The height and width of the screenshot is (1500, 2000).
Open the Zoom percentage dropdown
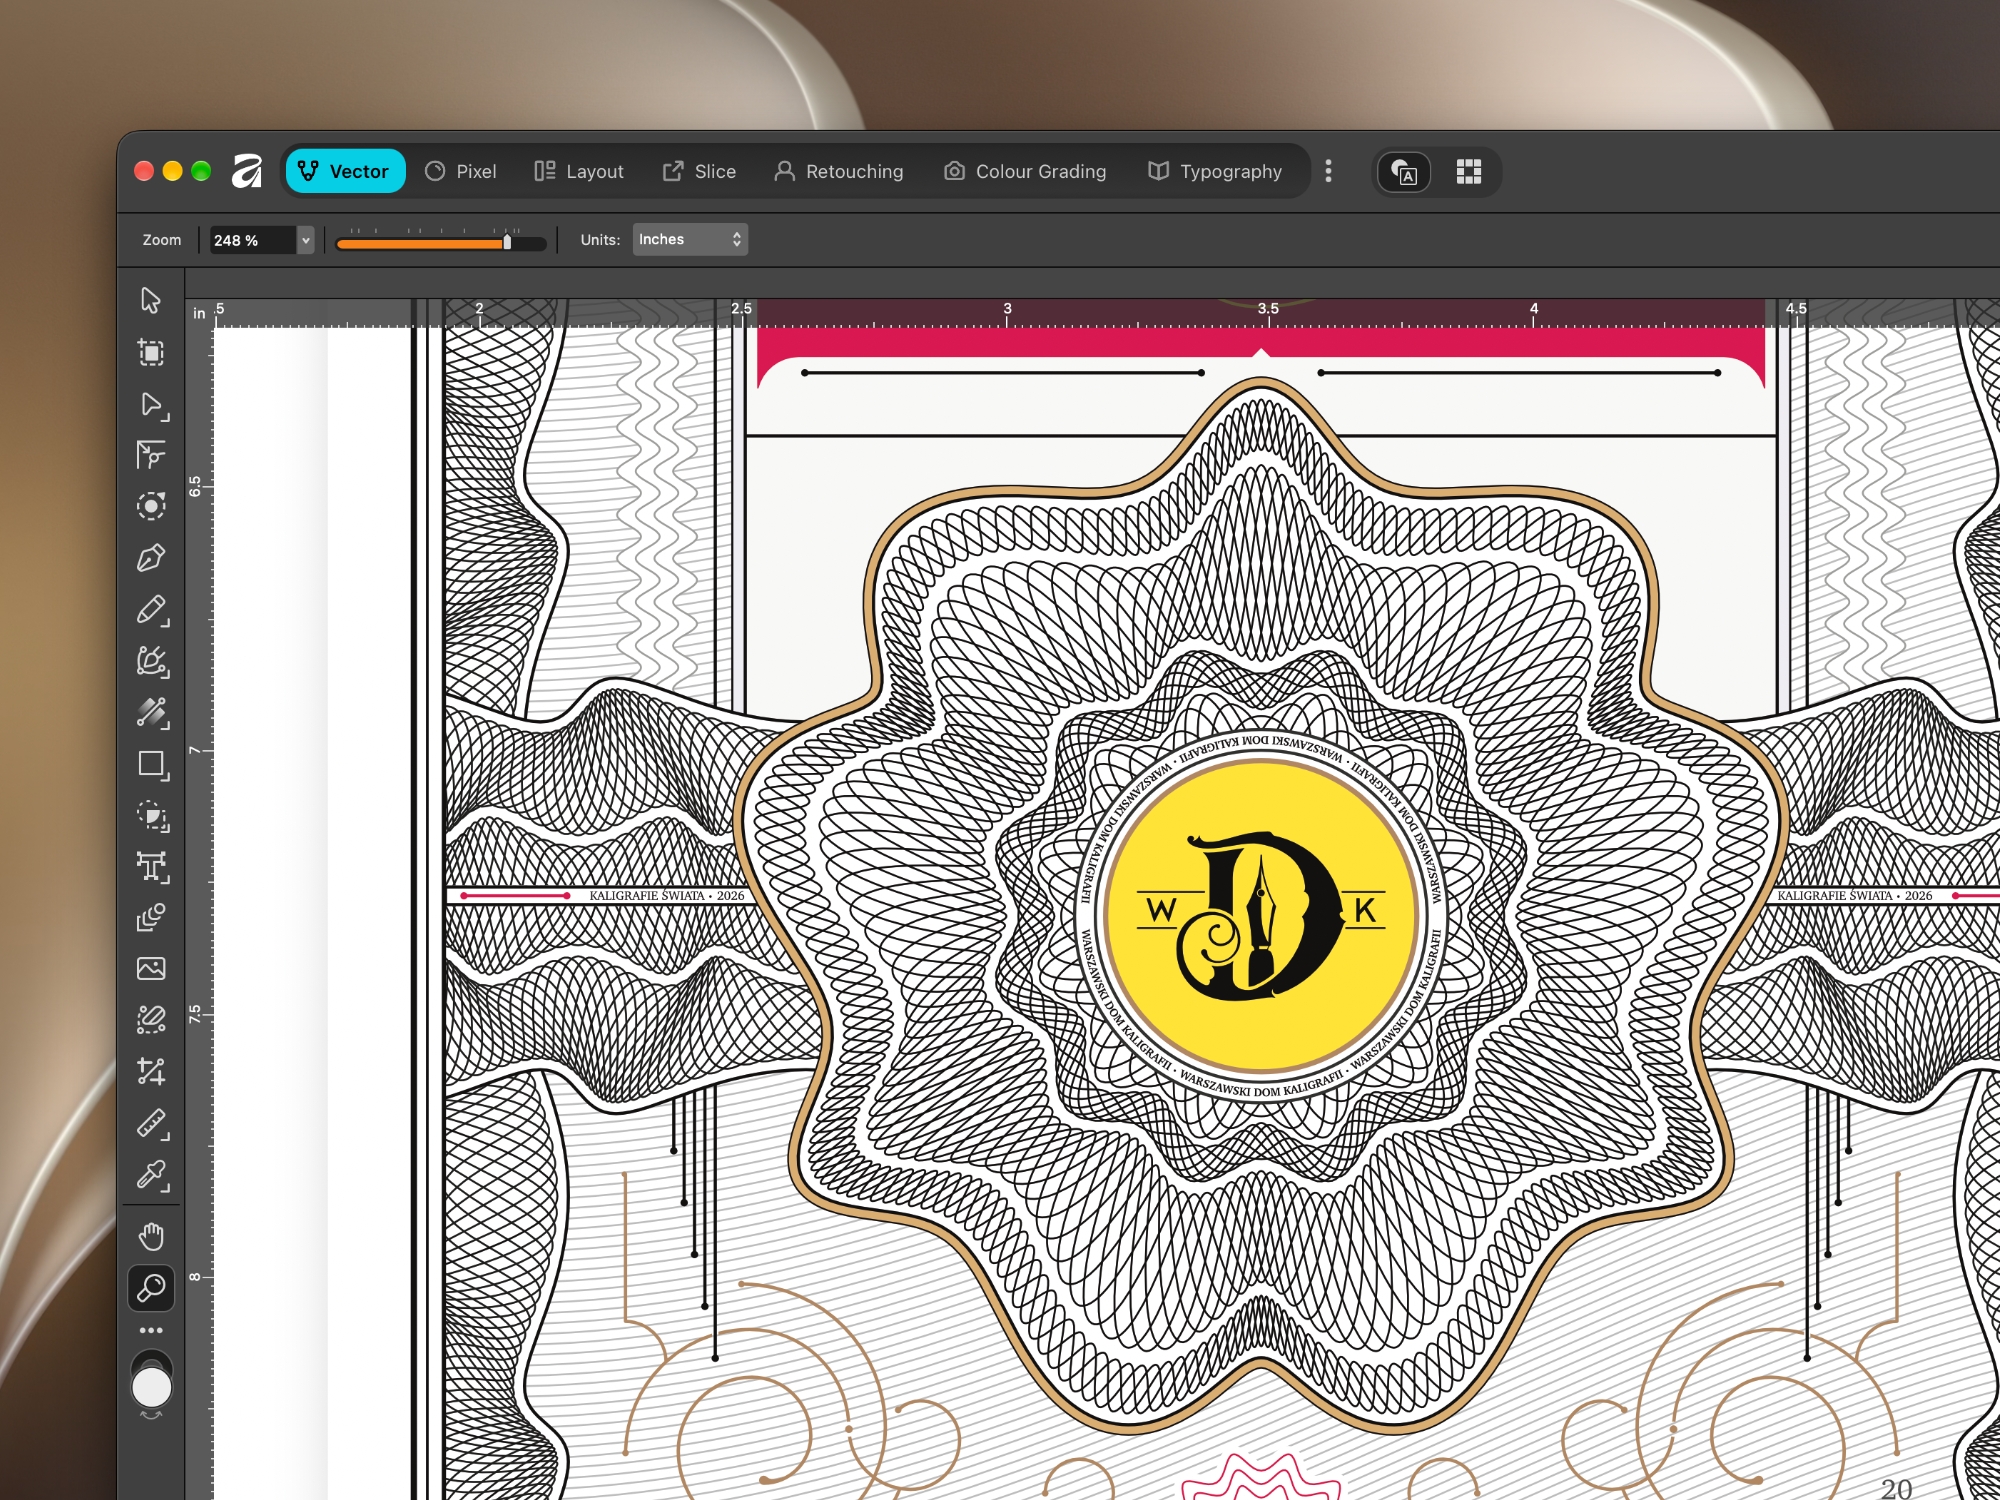coord(305,240)
